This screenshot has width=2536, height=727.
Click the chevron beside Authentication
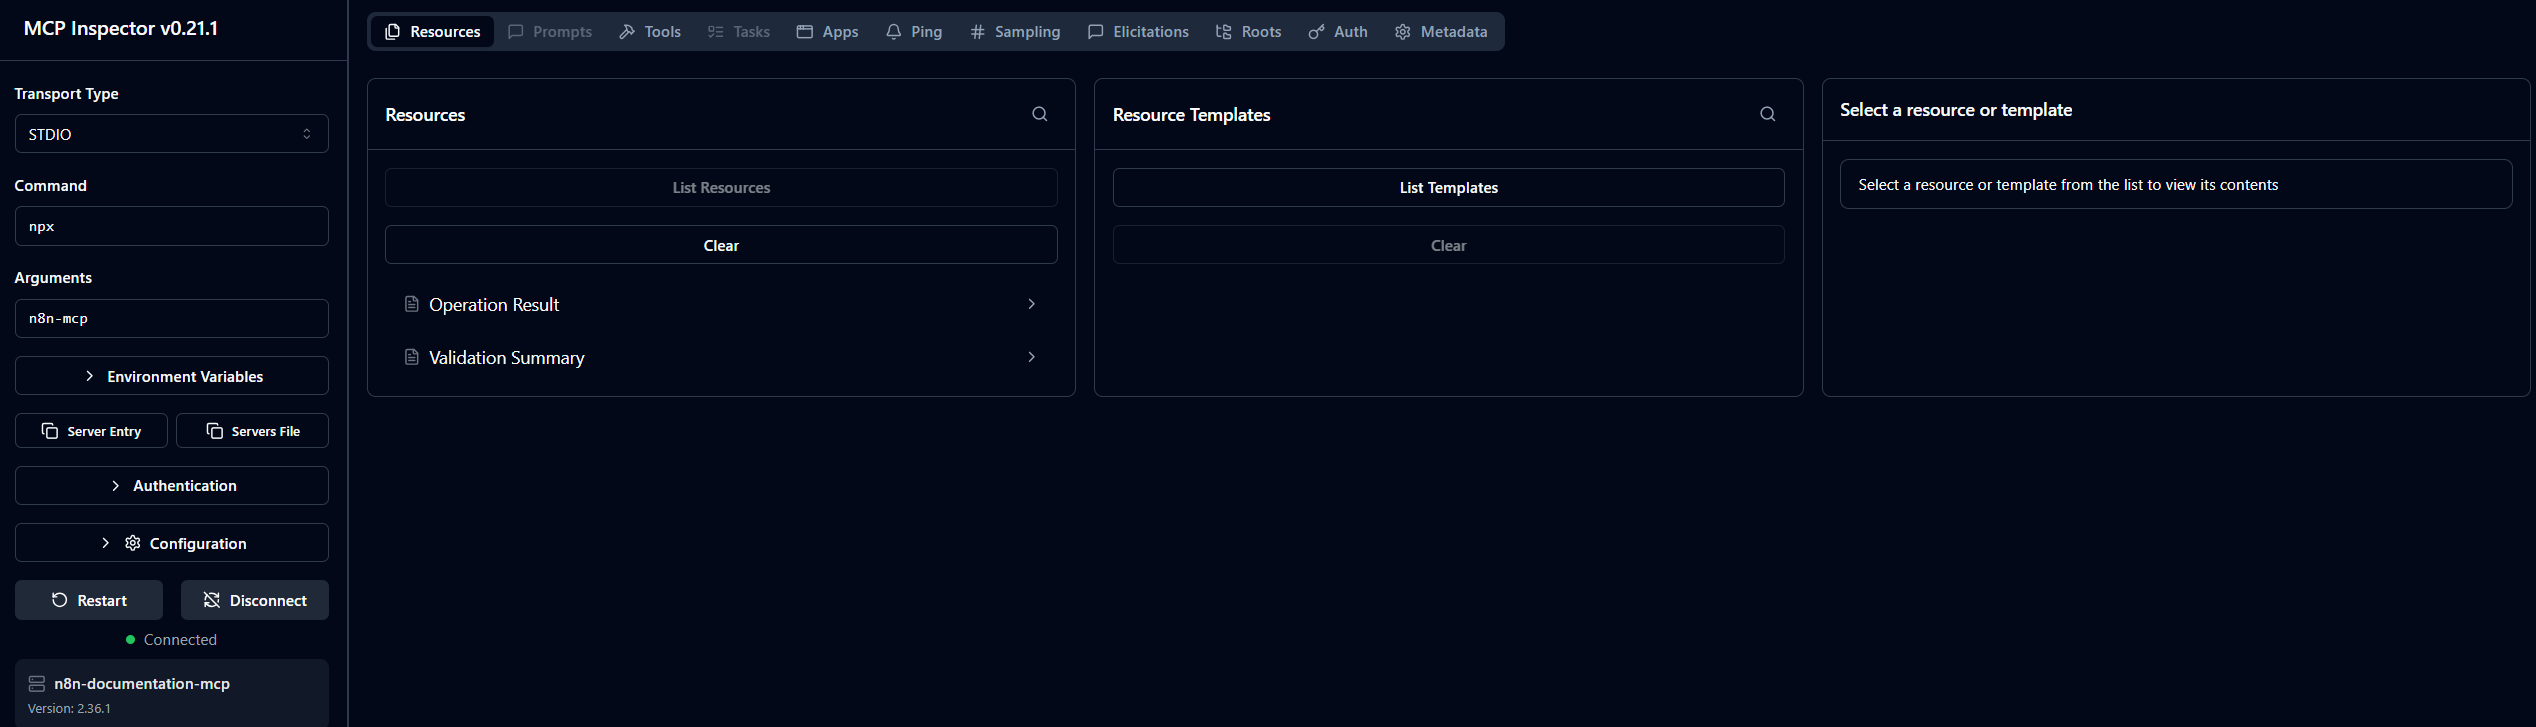116,486
